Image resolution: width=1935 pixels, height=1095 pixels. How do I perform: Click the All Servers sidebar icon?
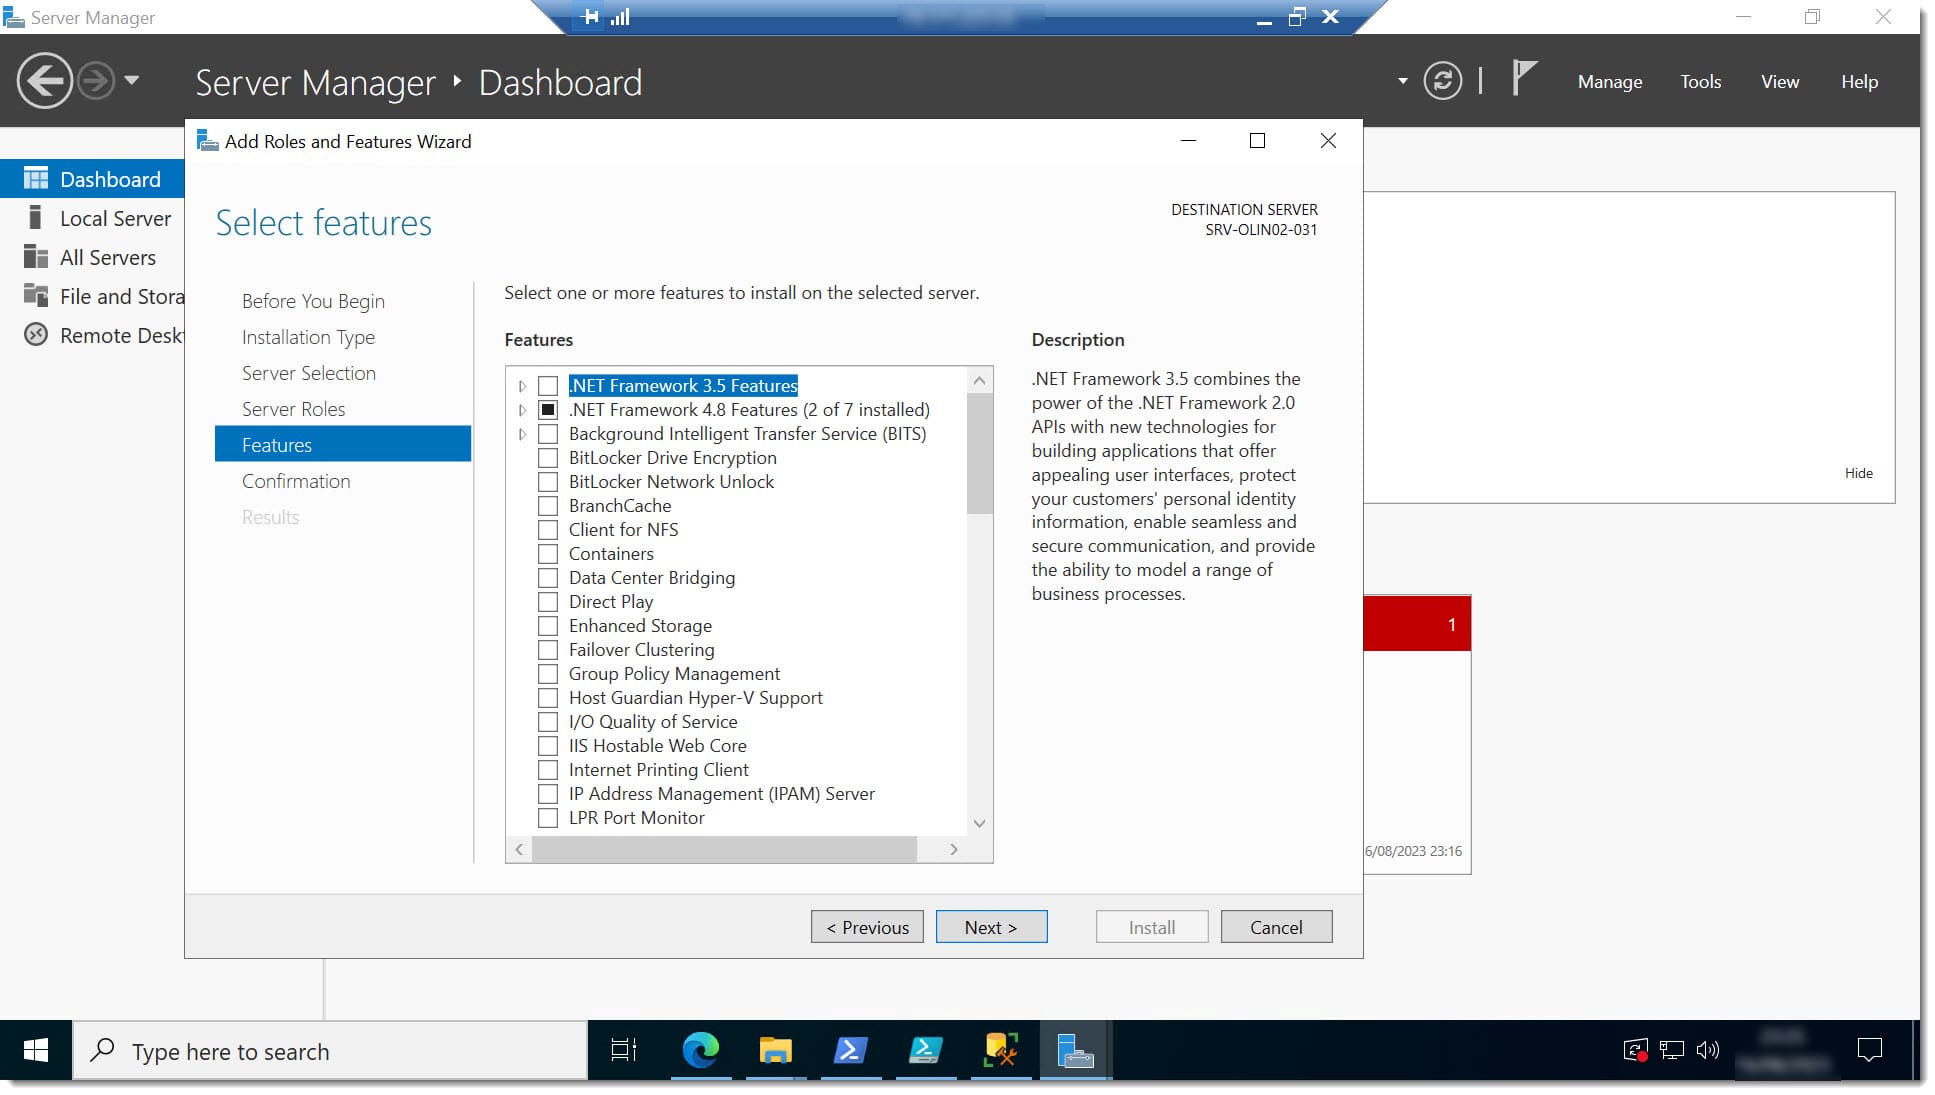(36, 257)
